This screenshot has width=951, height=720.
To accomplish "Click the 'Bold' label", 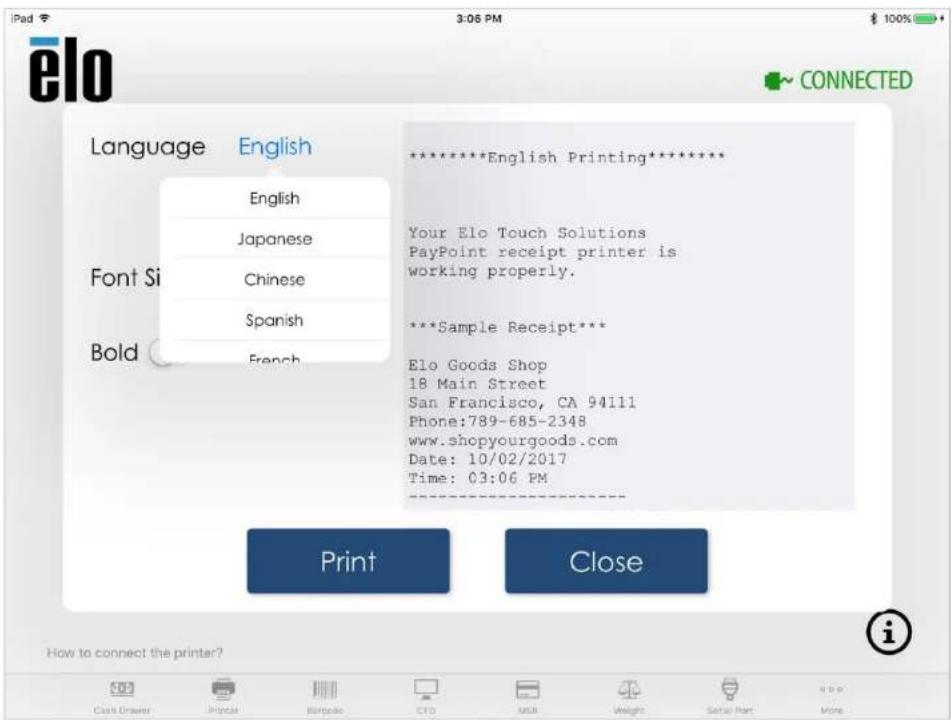I will (114, 352).
